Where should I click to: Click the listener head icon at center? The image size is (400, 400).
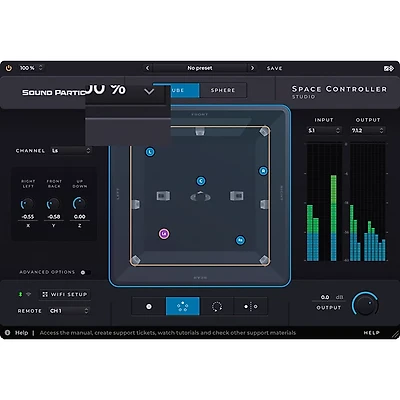(x=200, y=196)
